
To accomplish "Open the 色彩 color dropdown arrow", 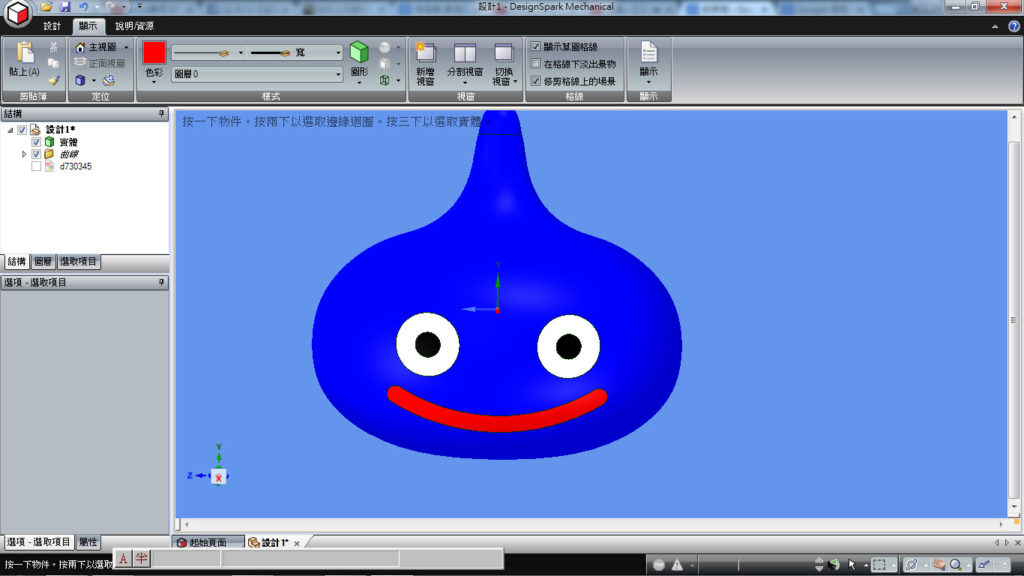I will [154, 82].
